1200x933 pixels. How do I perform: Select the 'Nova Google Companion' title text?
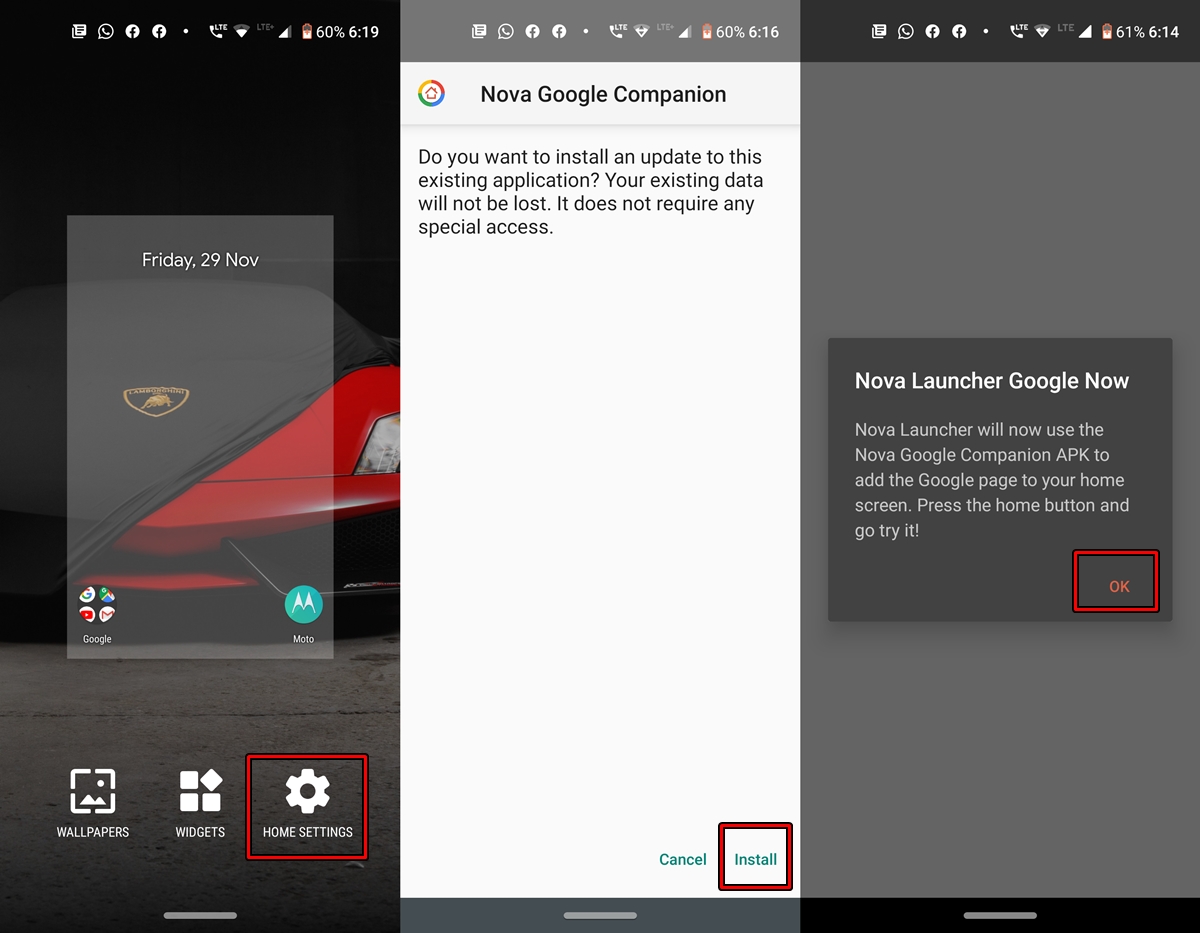[x=603, y=94]
